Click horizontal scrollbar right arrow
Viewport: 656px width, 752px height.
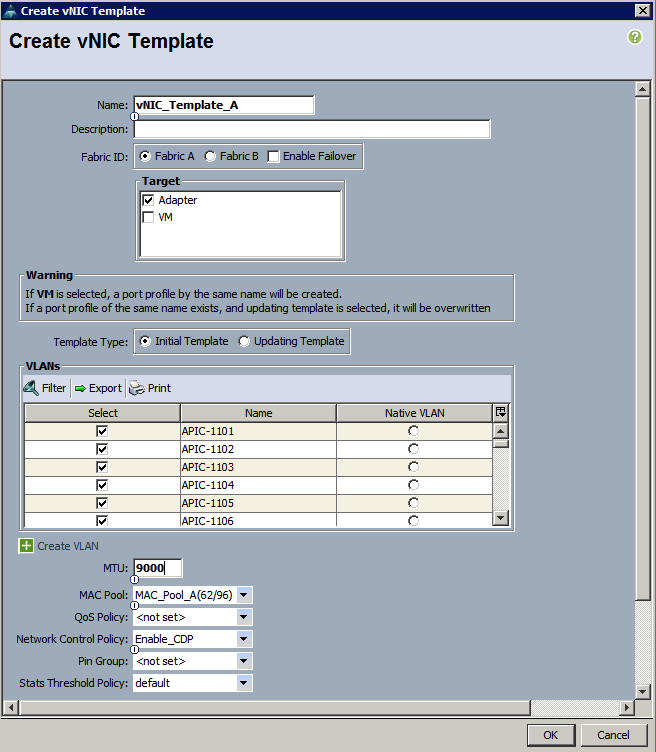(x=626, y=707)
